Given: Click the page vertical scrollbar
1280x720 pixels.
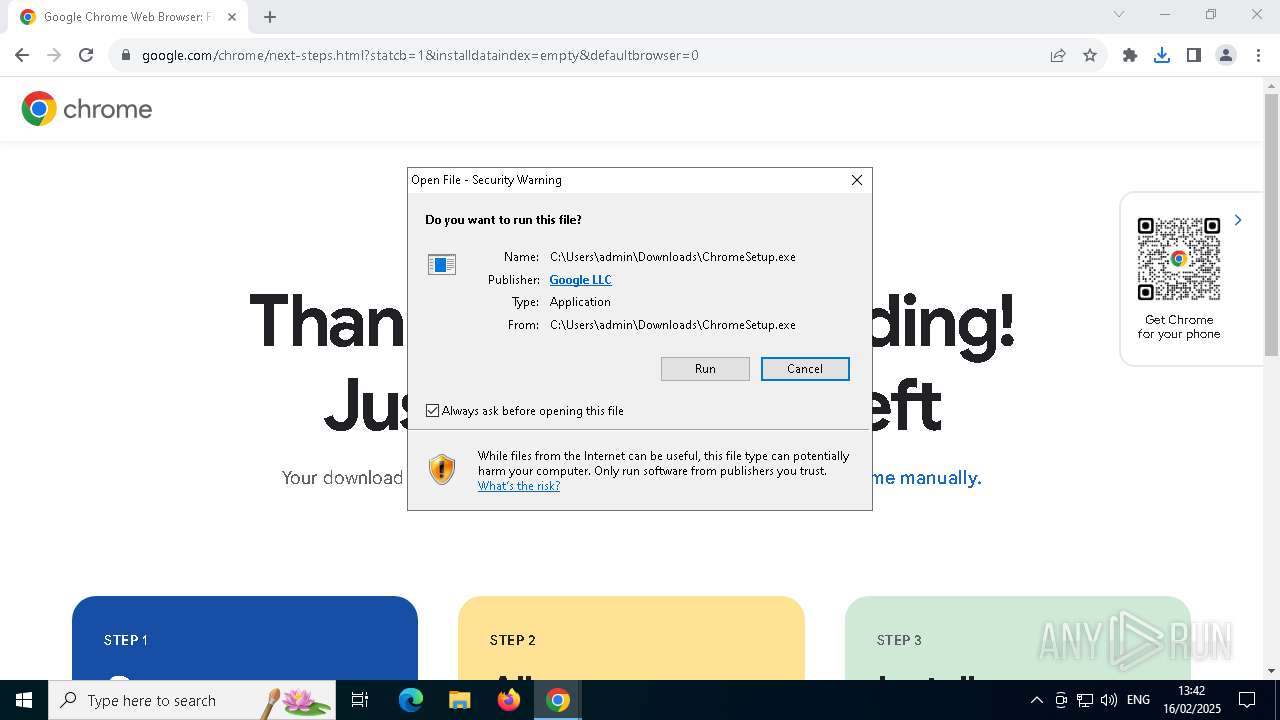Looking at the screenshot, I should tap(1271, 225).
